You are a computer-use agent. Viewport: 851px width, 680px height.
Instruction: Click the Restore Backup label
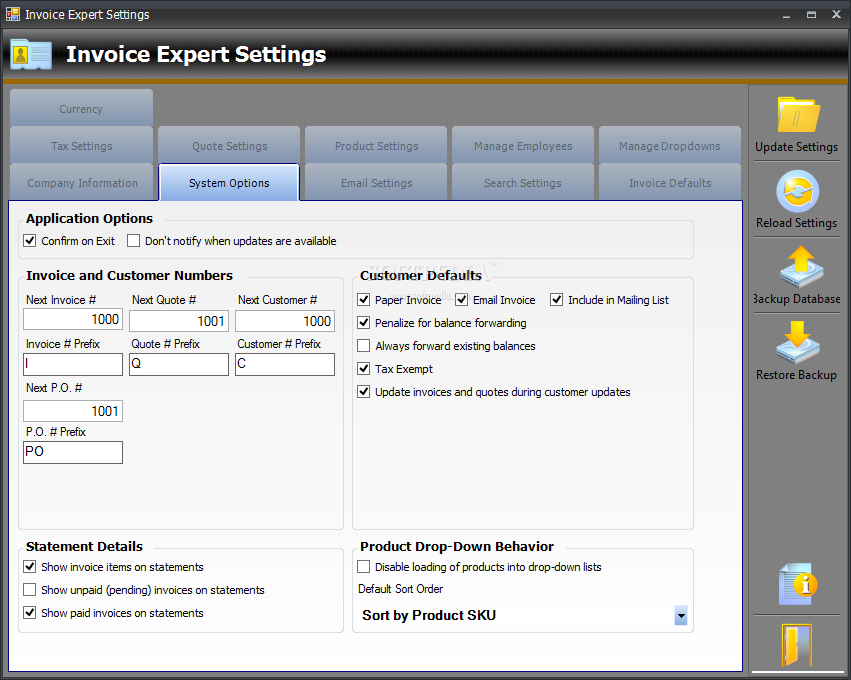[x=796, y=374]
